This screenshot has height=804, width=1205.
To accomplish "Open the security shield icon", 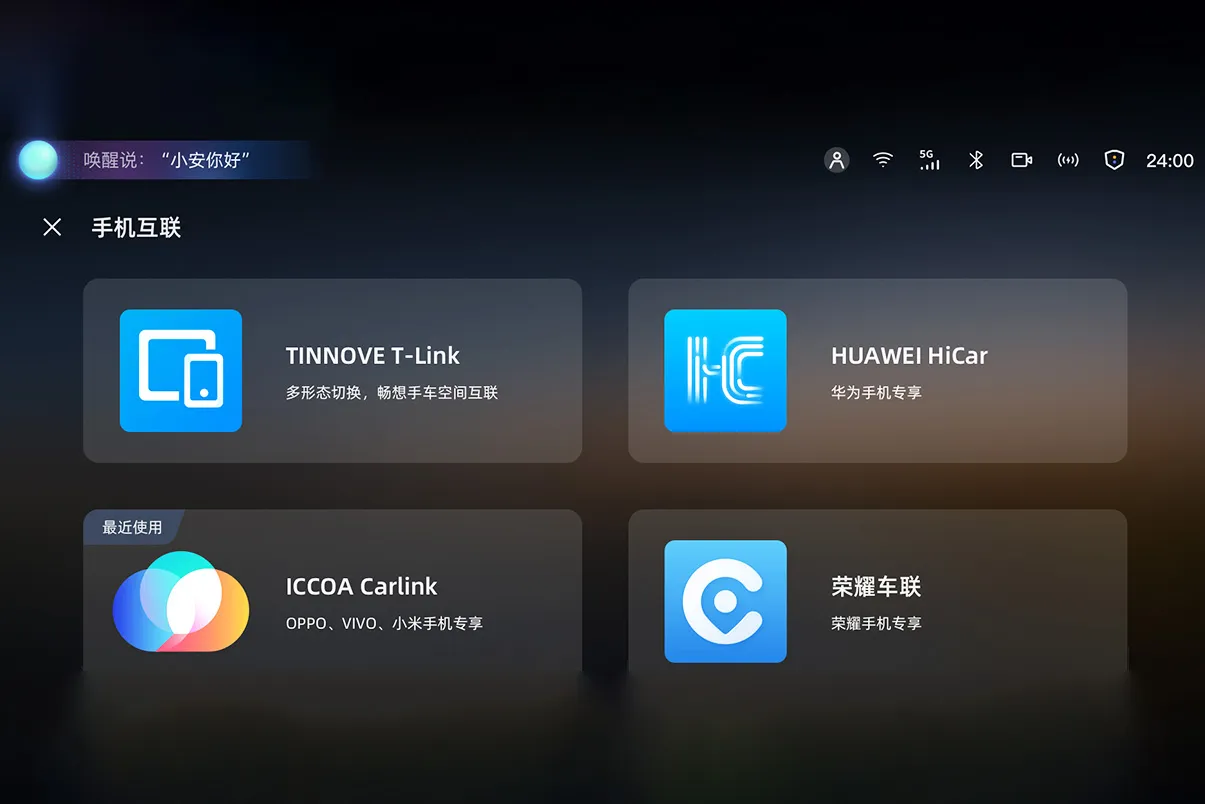I will tap(1114, 160).
